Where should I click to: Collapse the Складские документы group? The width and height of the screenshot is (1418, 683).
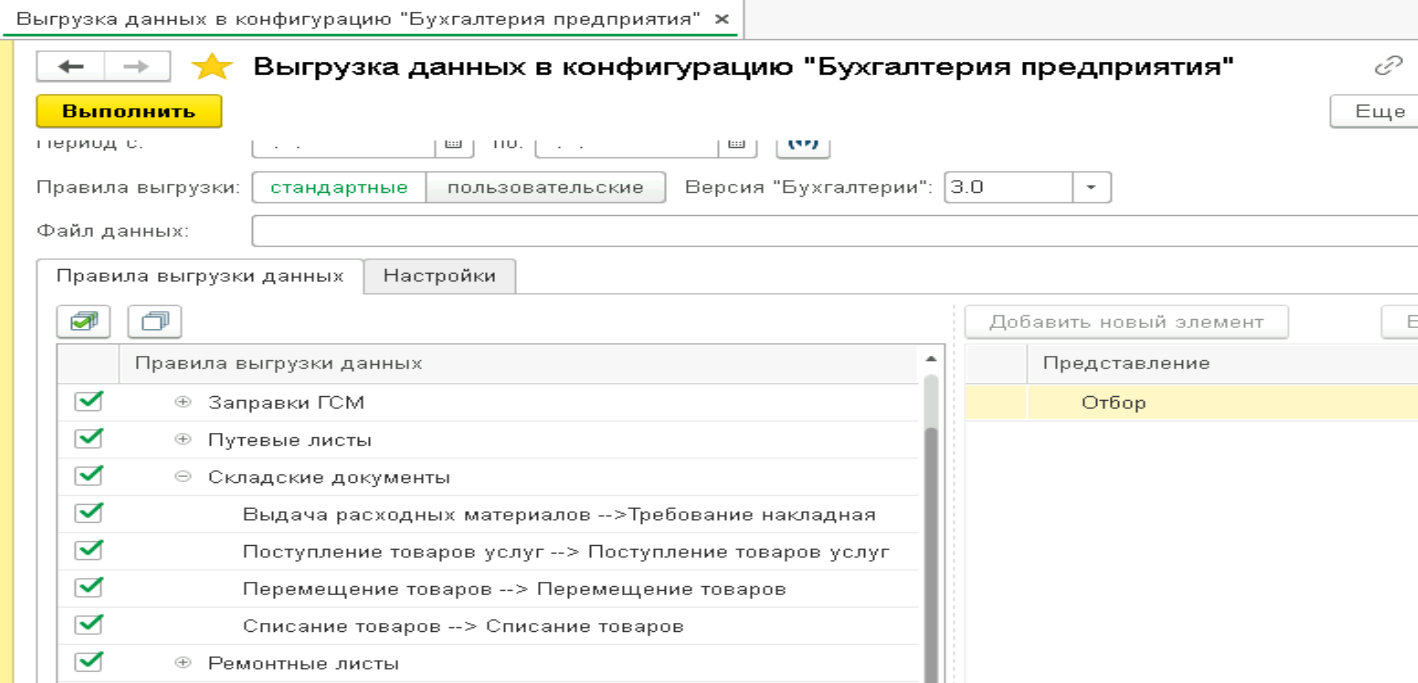click(183, 477)
